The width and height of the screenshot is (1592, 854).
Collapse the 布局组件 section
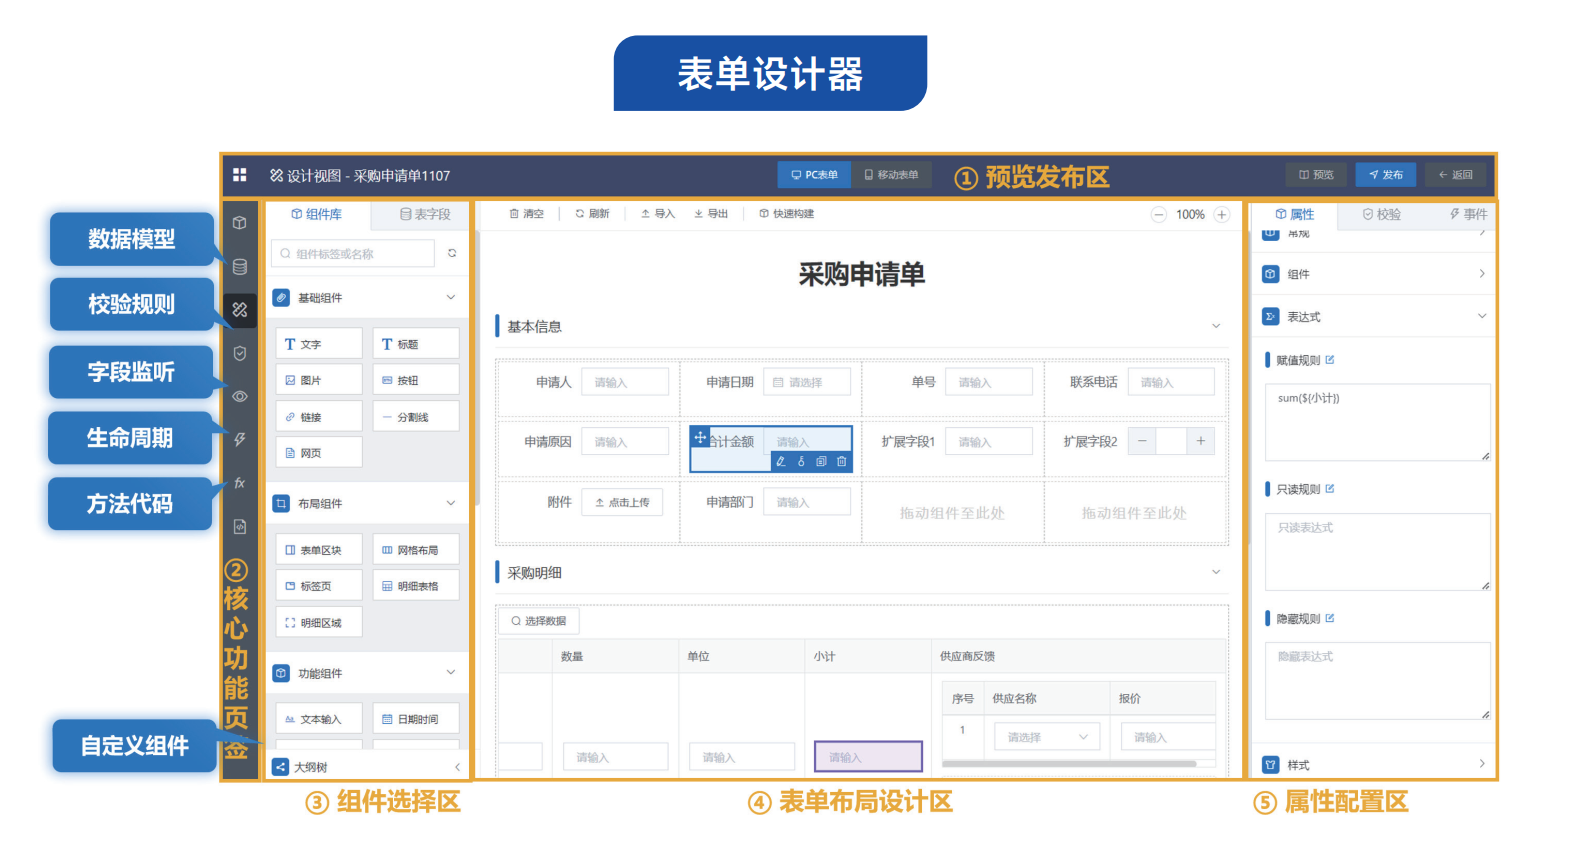tap(451, 503)
